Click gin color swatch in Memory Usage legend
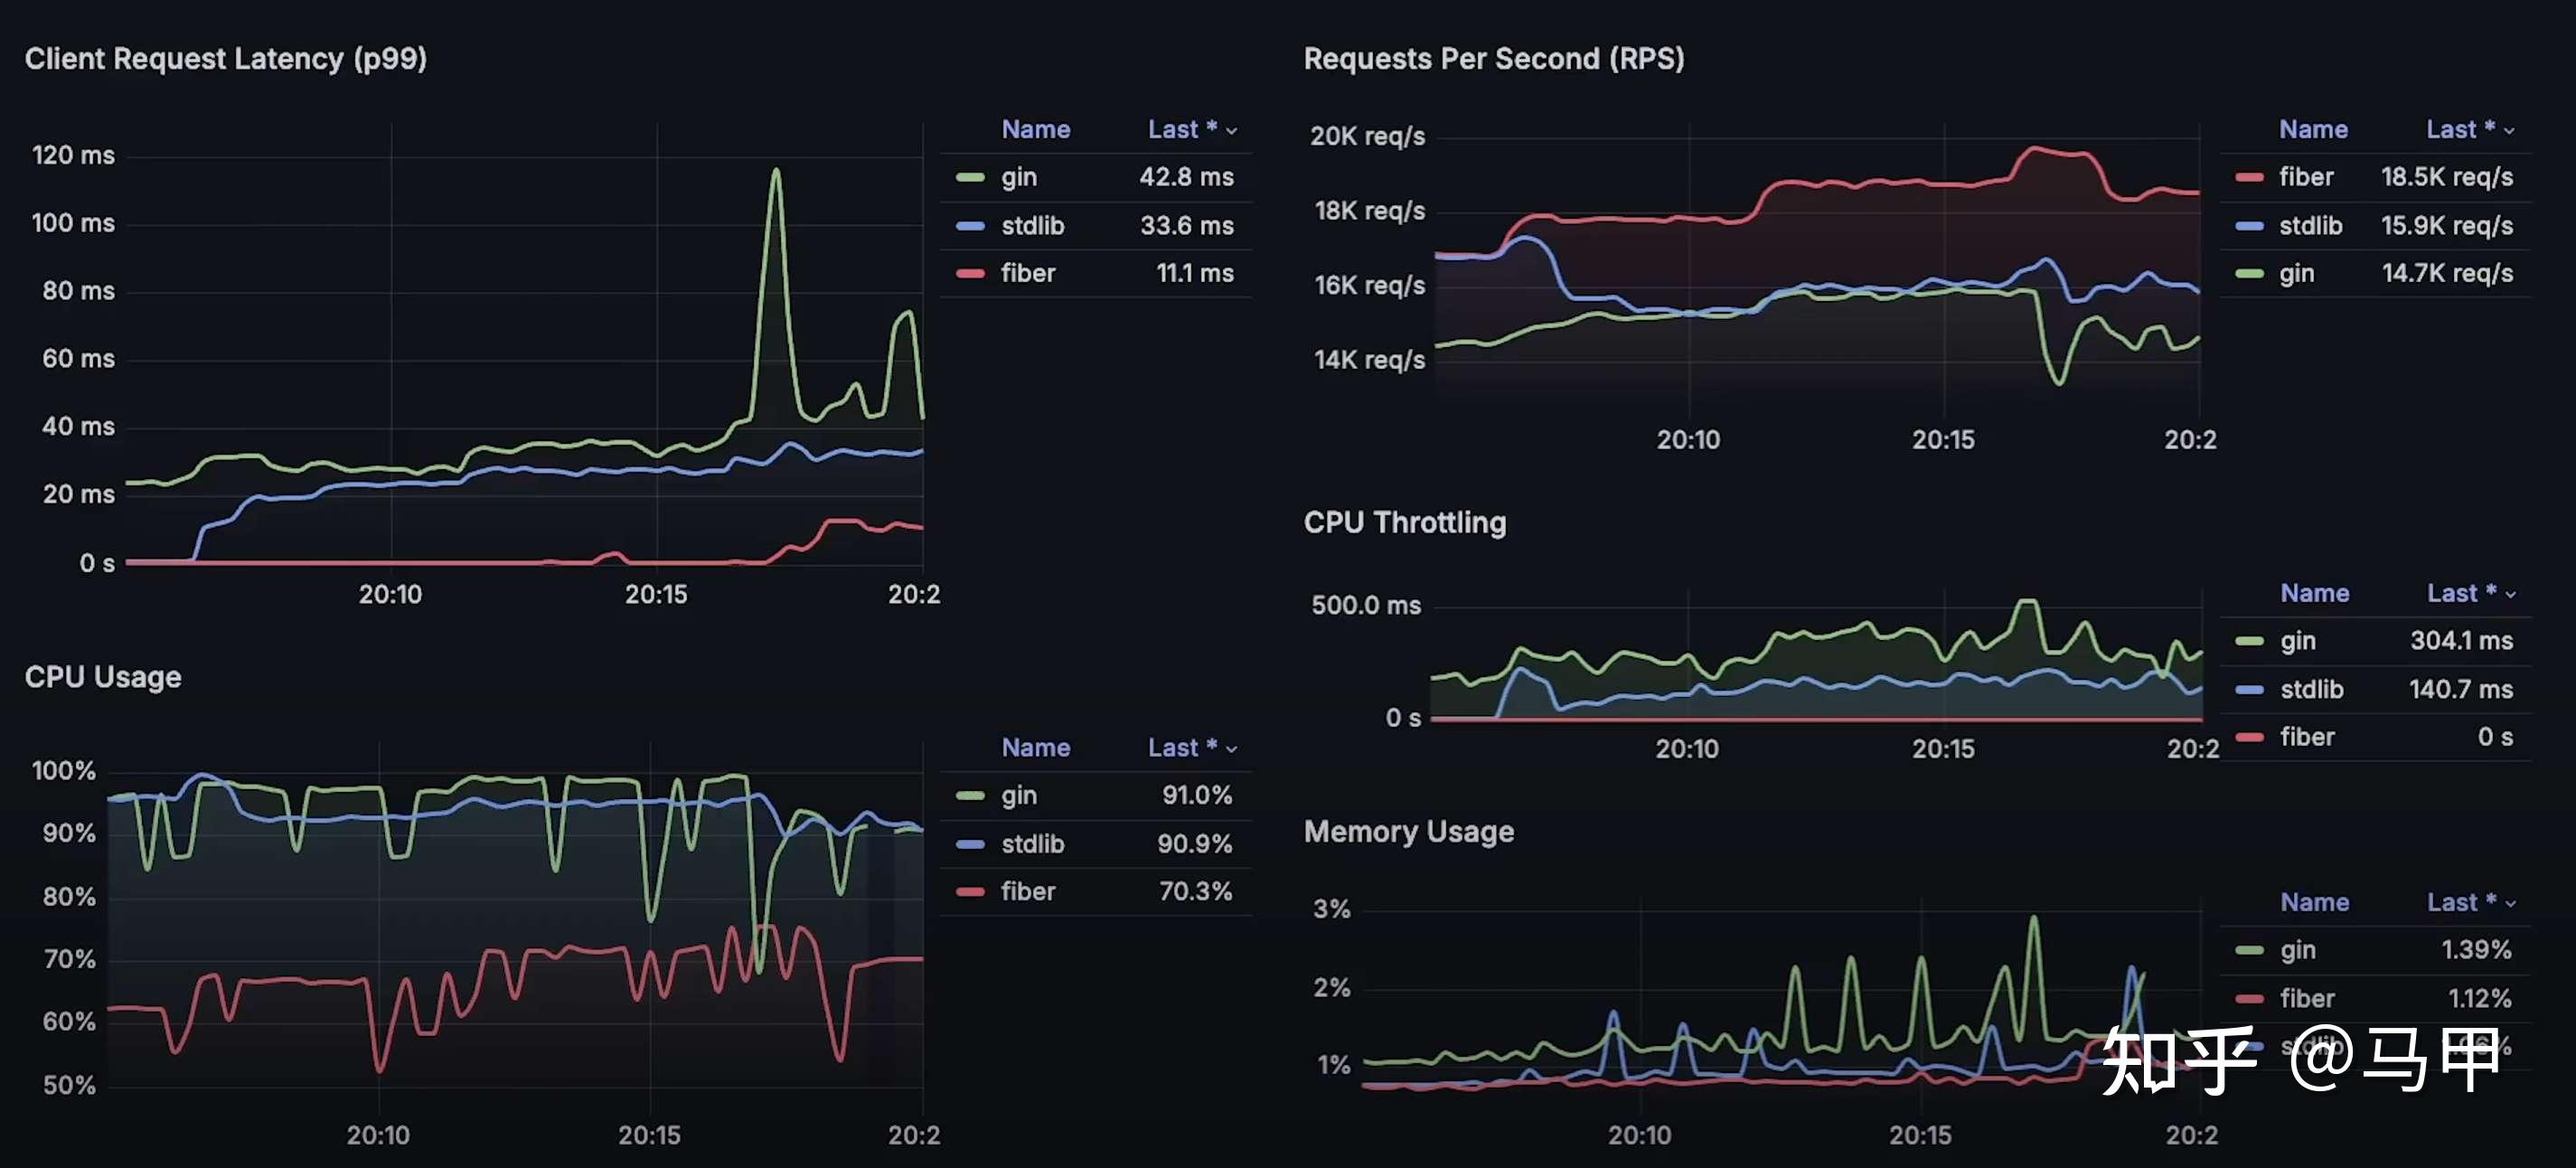The image size is (2576, 1168). click(2249, 950)
